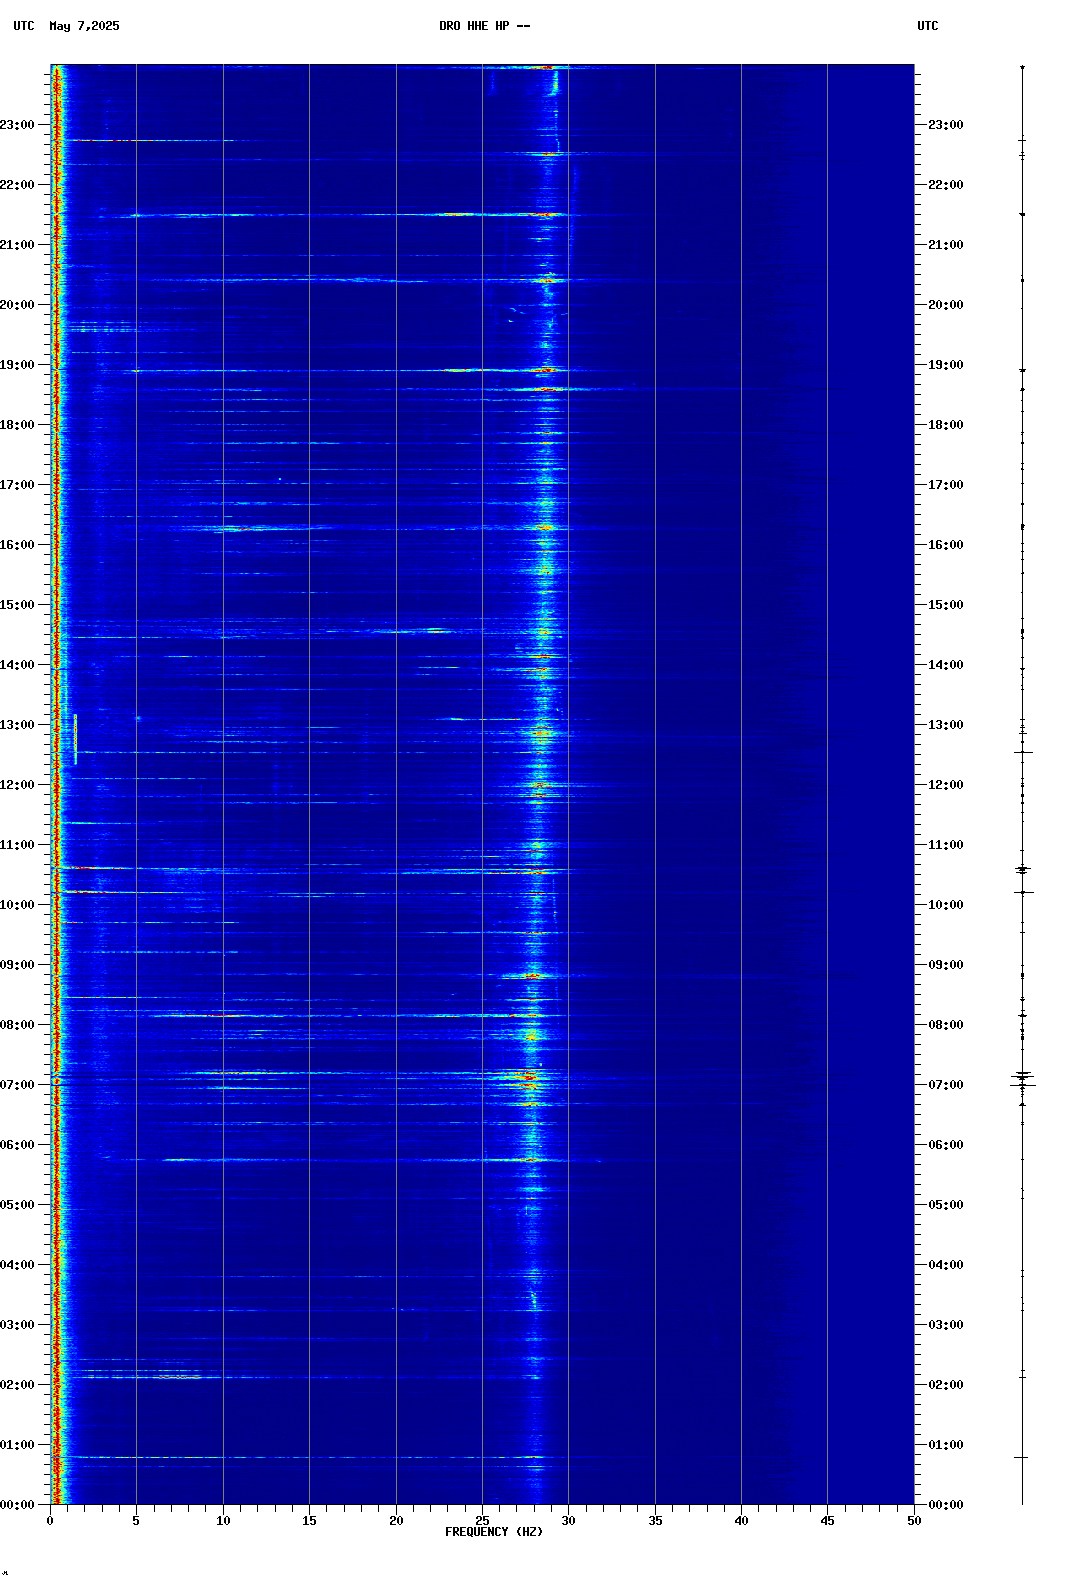Click the 10:30 burst on seismogram trace
The width and height of the screenshot is (1066, 1584).
pyautogui.click(x=1022, y=869)
